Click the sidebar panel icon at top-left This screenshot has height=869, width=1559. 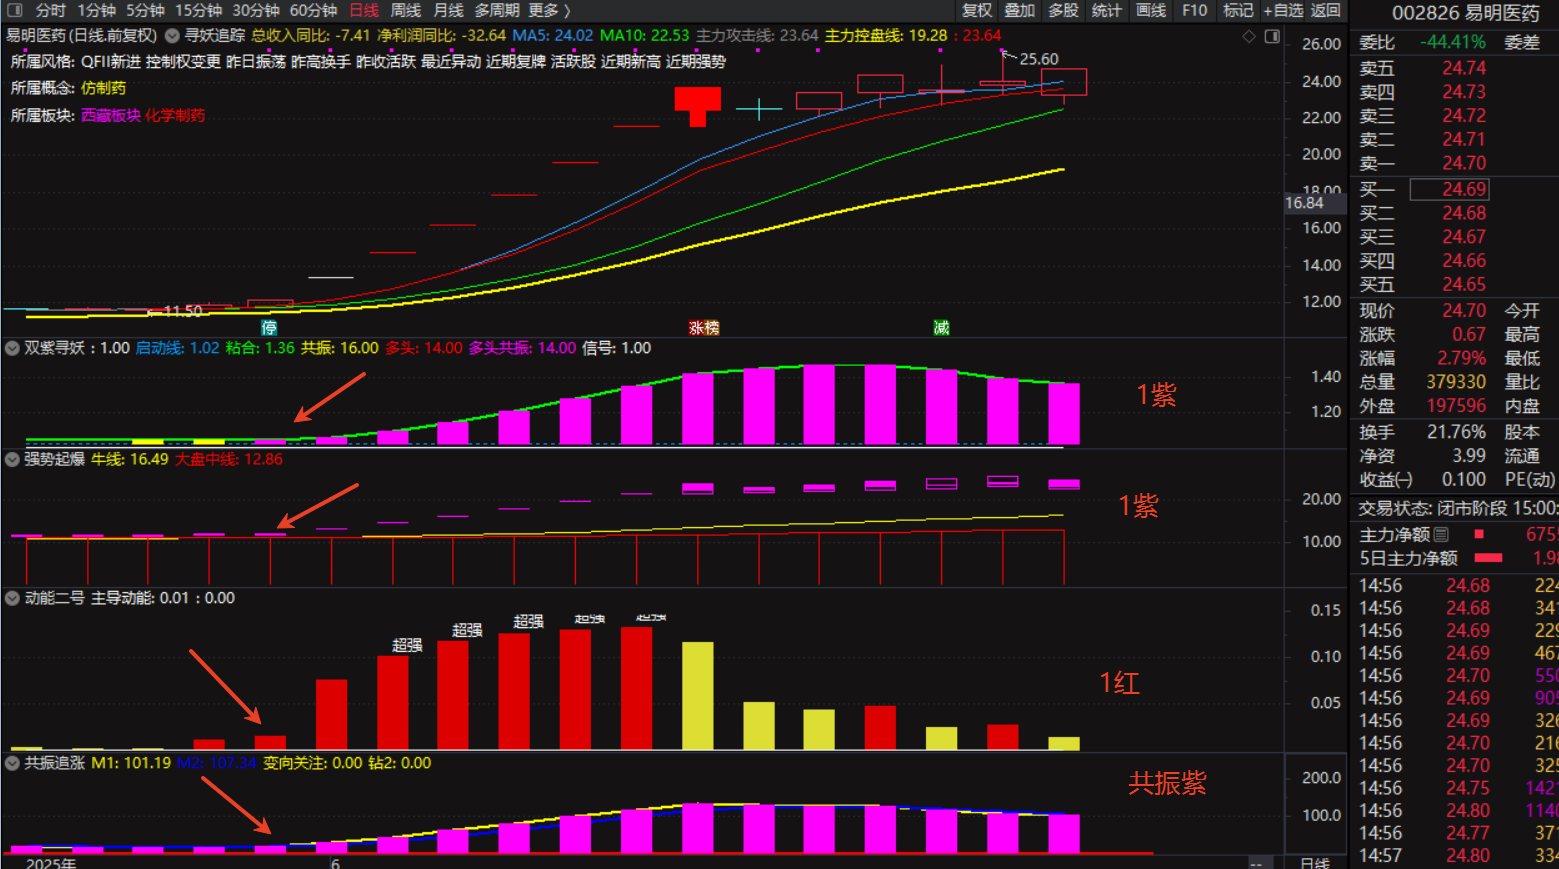(x=14, y=10)
